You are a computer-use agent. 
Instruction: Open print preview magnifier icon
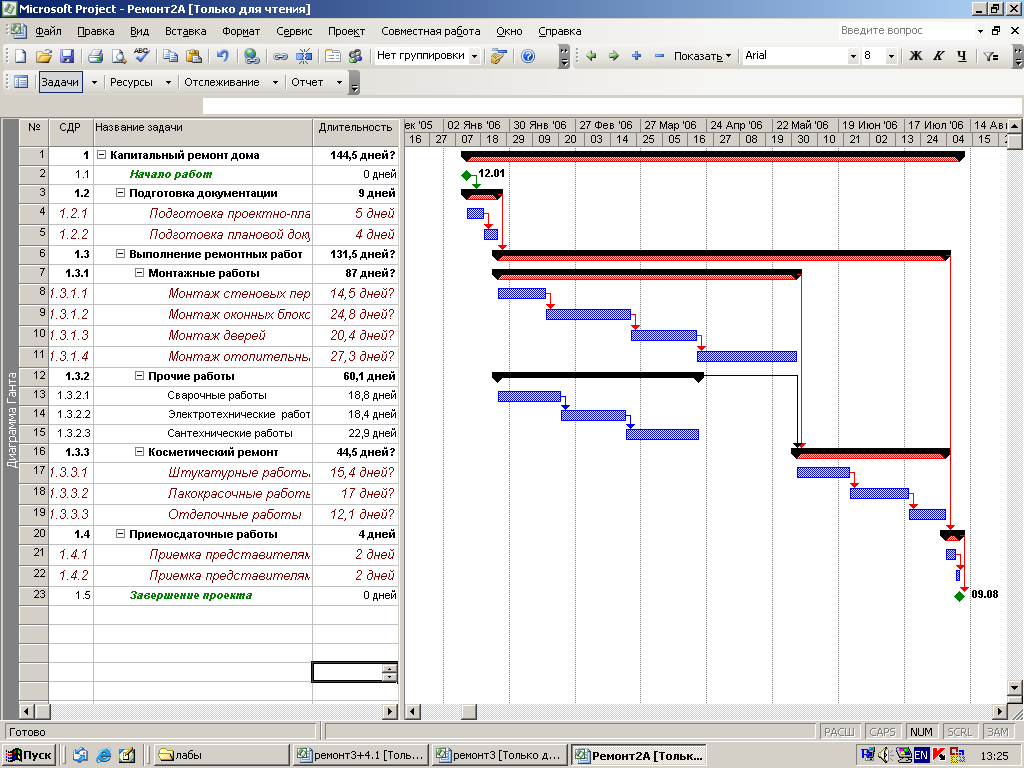tap(118, 56)
